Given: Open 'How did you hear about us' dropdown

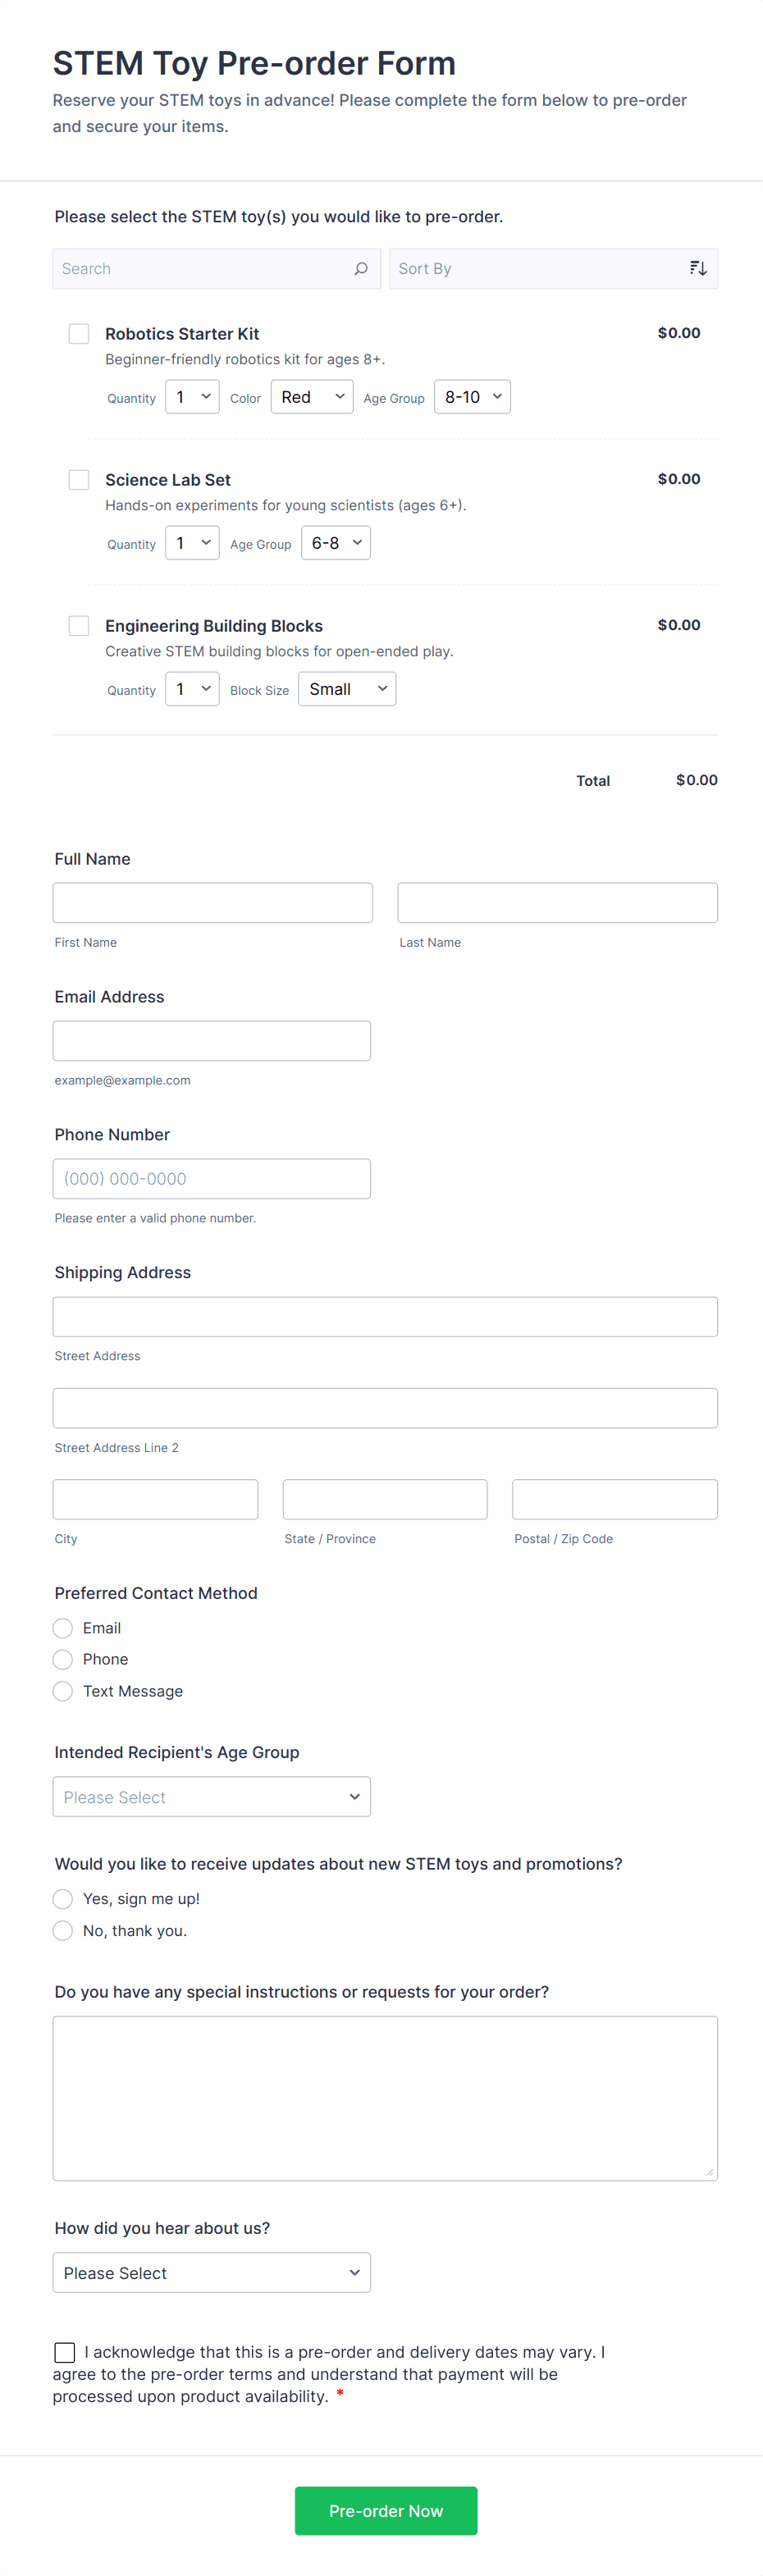Looking at the screenshot, I should pyautogui.click(x=212, y=2273).
